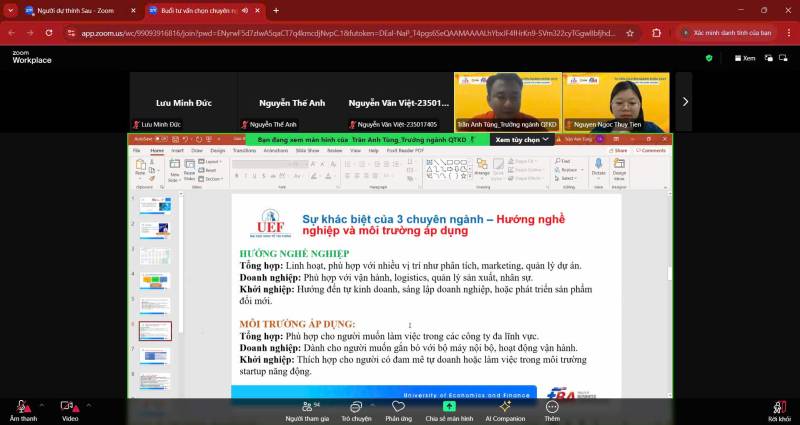Turn on camera with Video button

pos(69,409)
